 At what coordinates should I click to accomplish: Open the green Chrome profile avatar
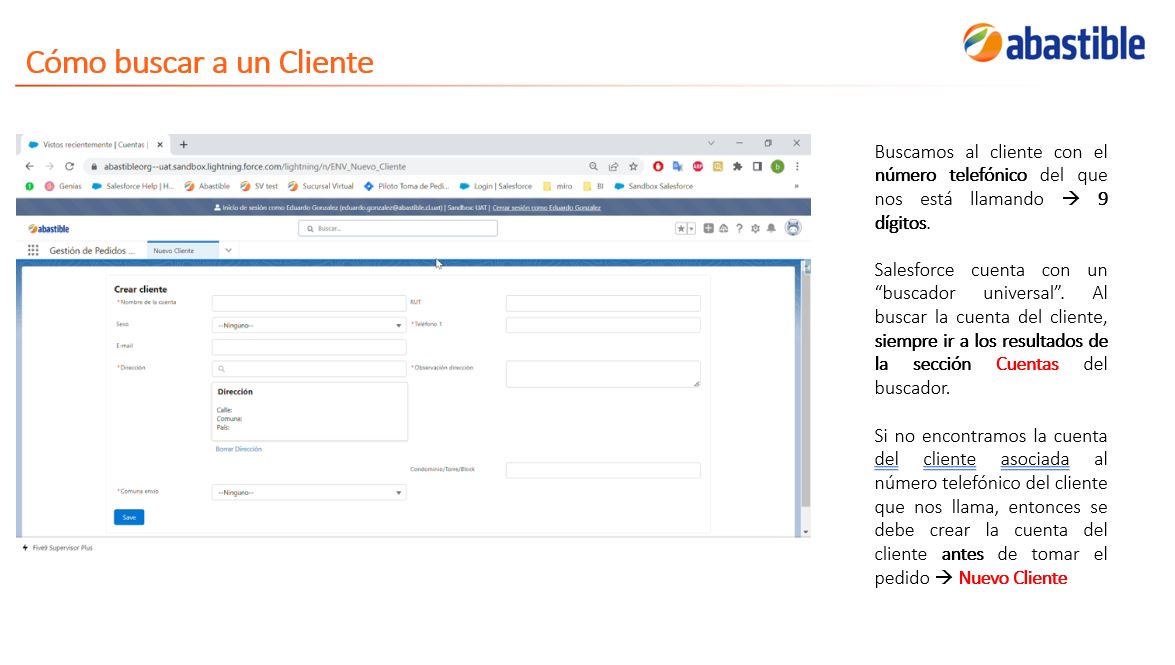coord(778,166)
